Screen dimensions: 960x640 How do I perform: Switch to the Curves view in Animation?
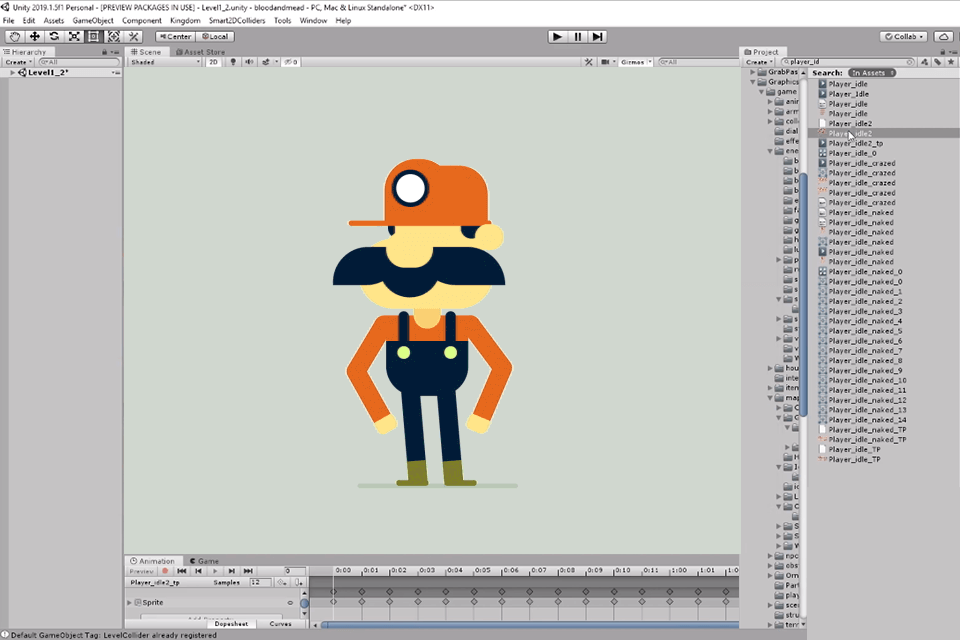pos(281,623)
